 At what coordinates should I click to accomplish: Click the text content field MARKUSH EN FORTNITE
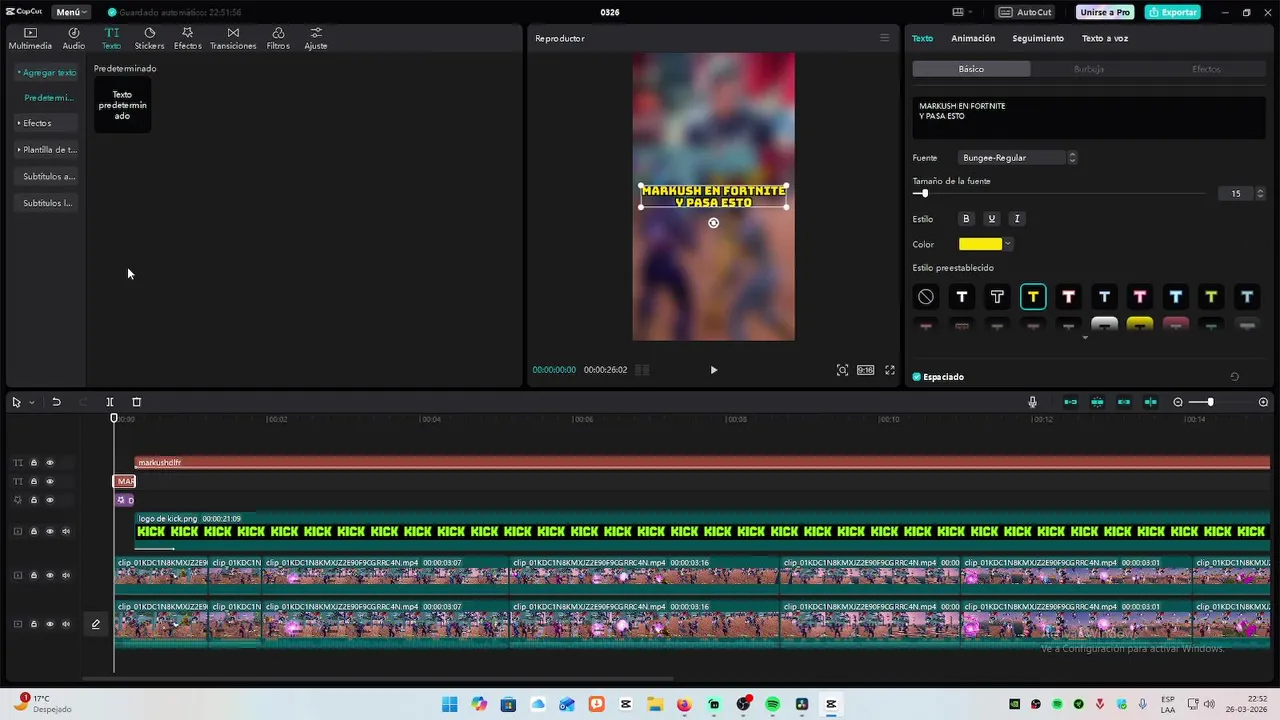(1089, 117)
